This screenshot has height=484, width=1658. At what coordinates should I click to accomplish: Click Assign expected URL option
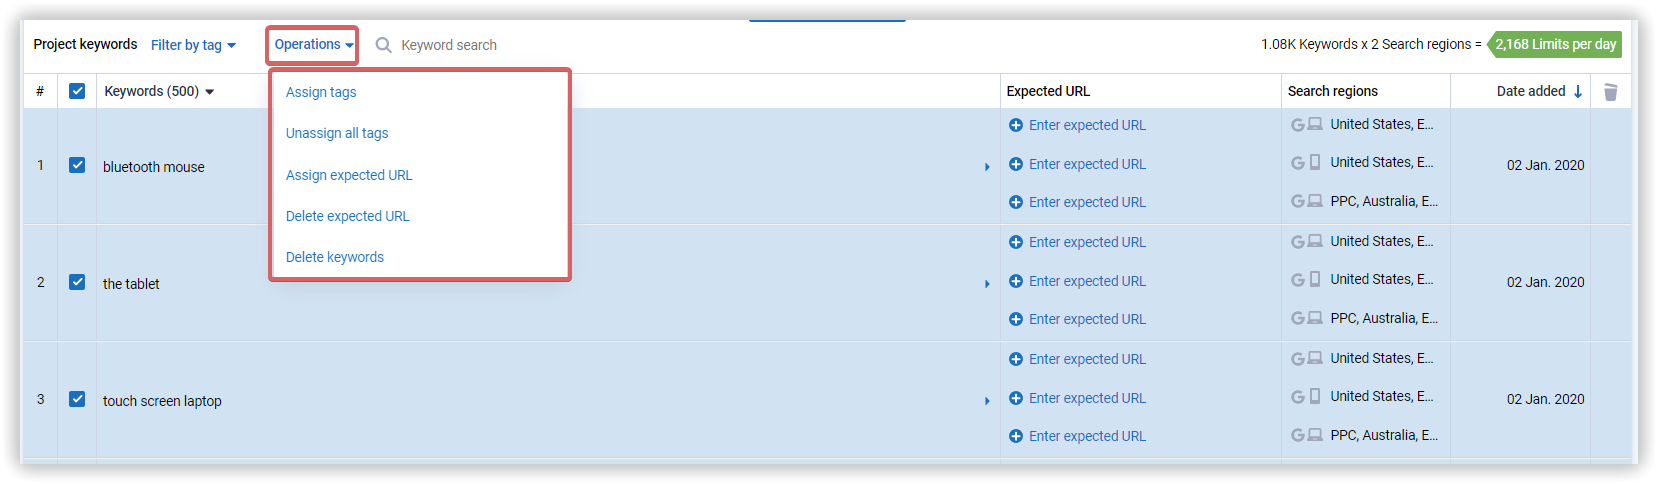[349, 175]
